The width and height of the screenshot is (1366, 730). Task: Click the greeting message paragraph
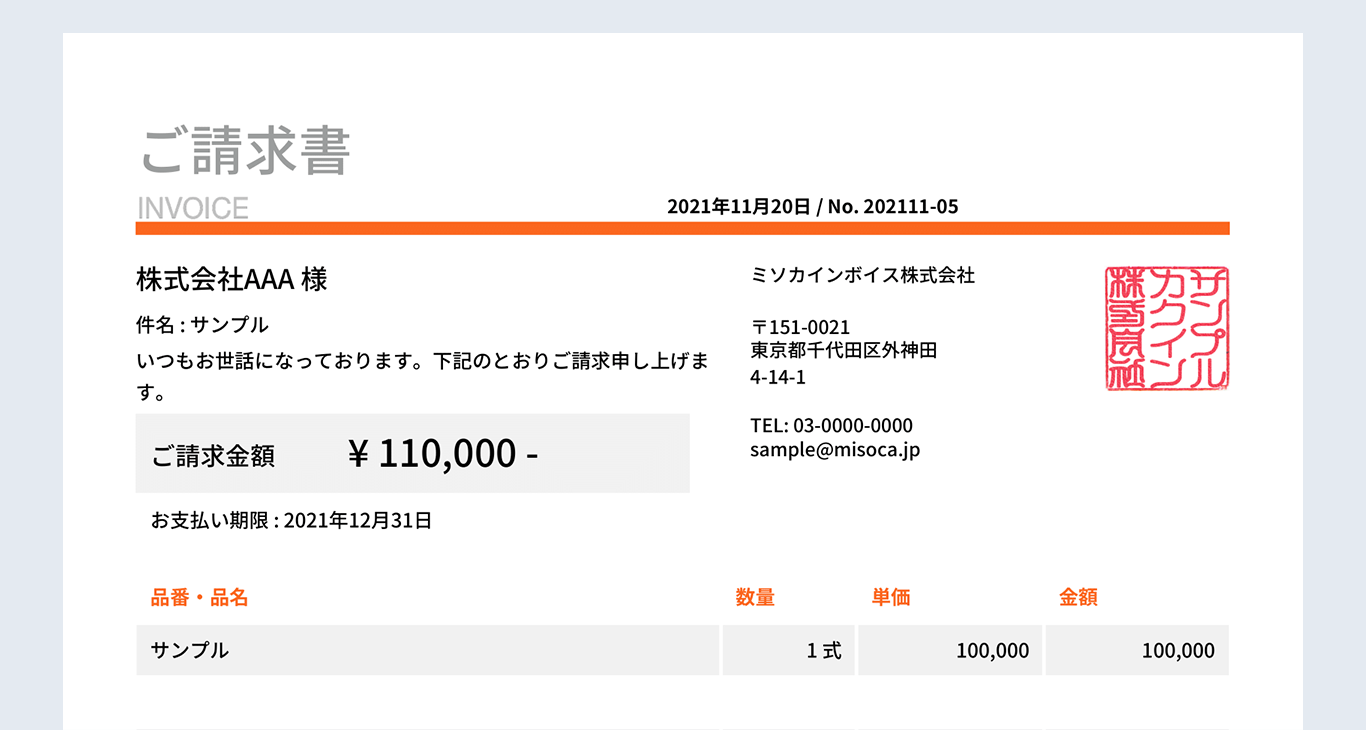(x=423, y=376)
